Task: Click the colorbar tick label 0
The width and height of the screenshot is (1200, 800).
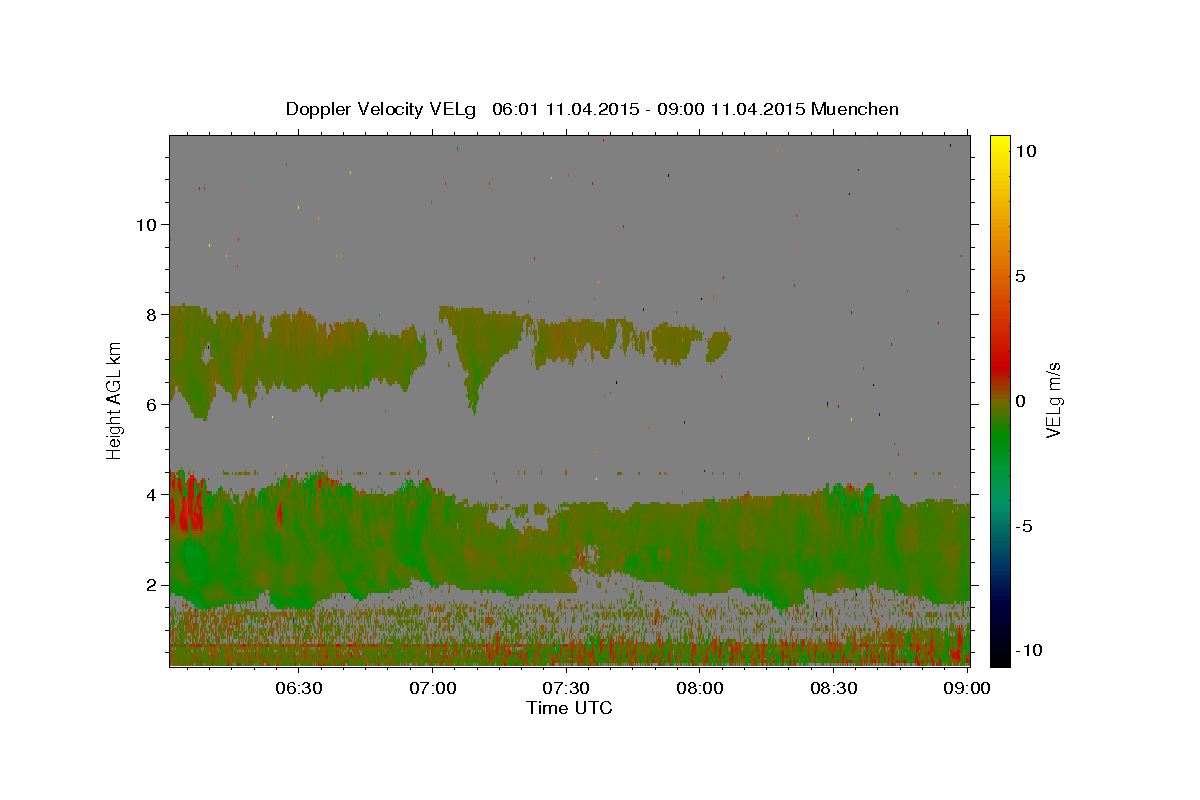Action: click(x=1020, y=401)
